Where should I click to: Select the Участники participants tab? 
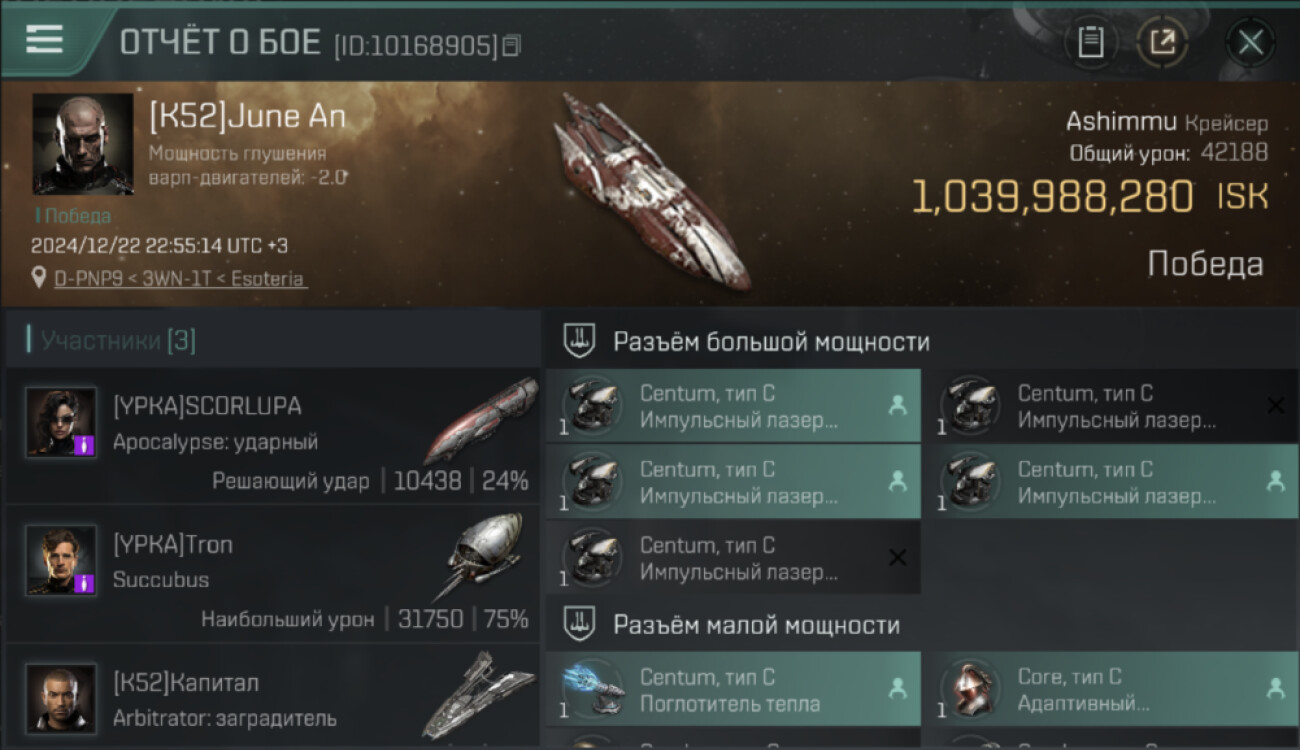click(x=112, y=341)
